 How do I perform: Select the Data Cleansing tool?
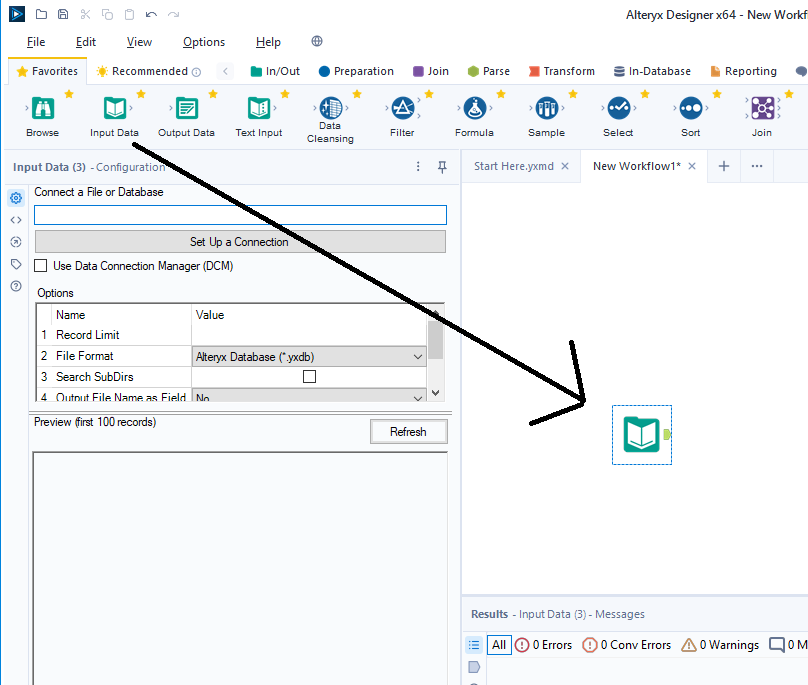pyautogui.click(x=330, y=107)
